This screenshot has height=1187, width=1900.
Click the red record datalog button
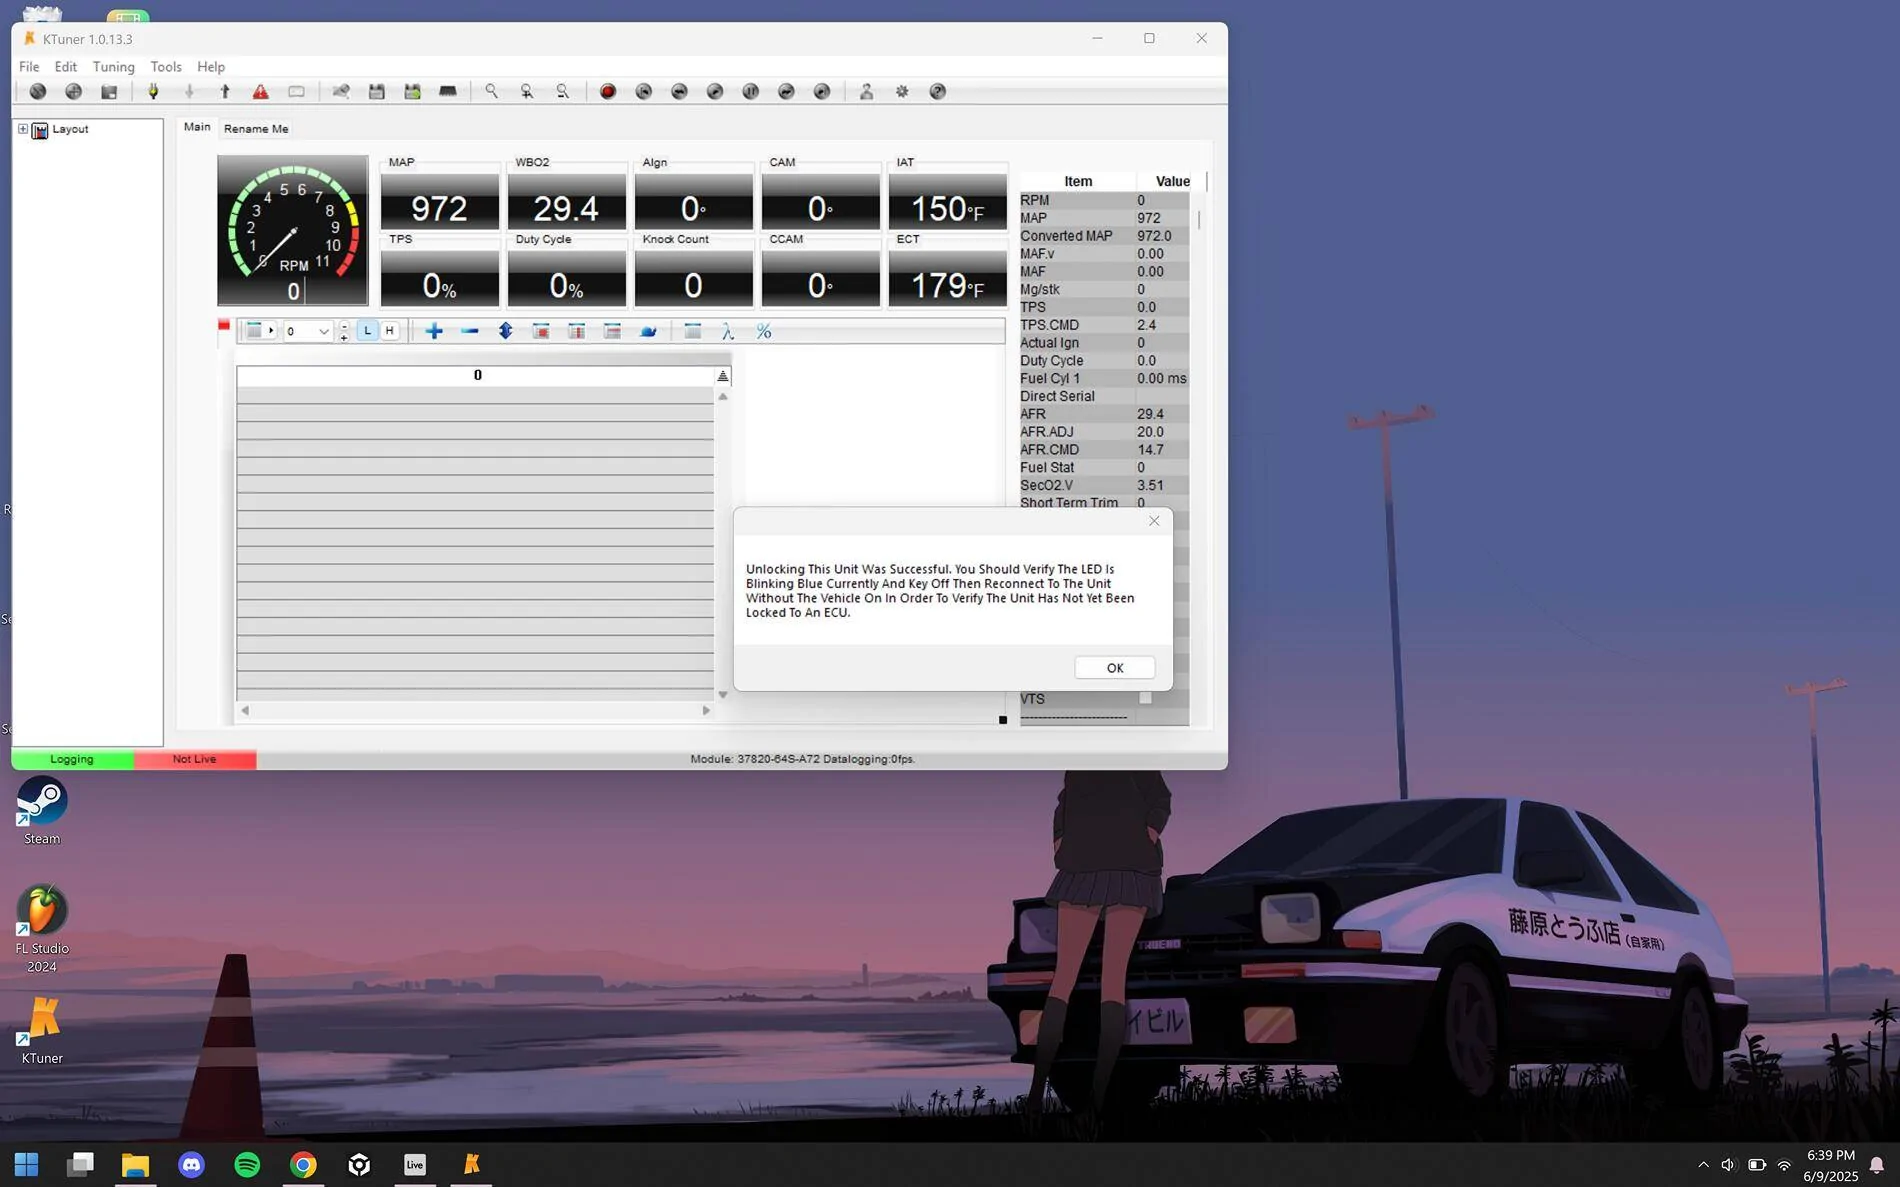(607, 92)
